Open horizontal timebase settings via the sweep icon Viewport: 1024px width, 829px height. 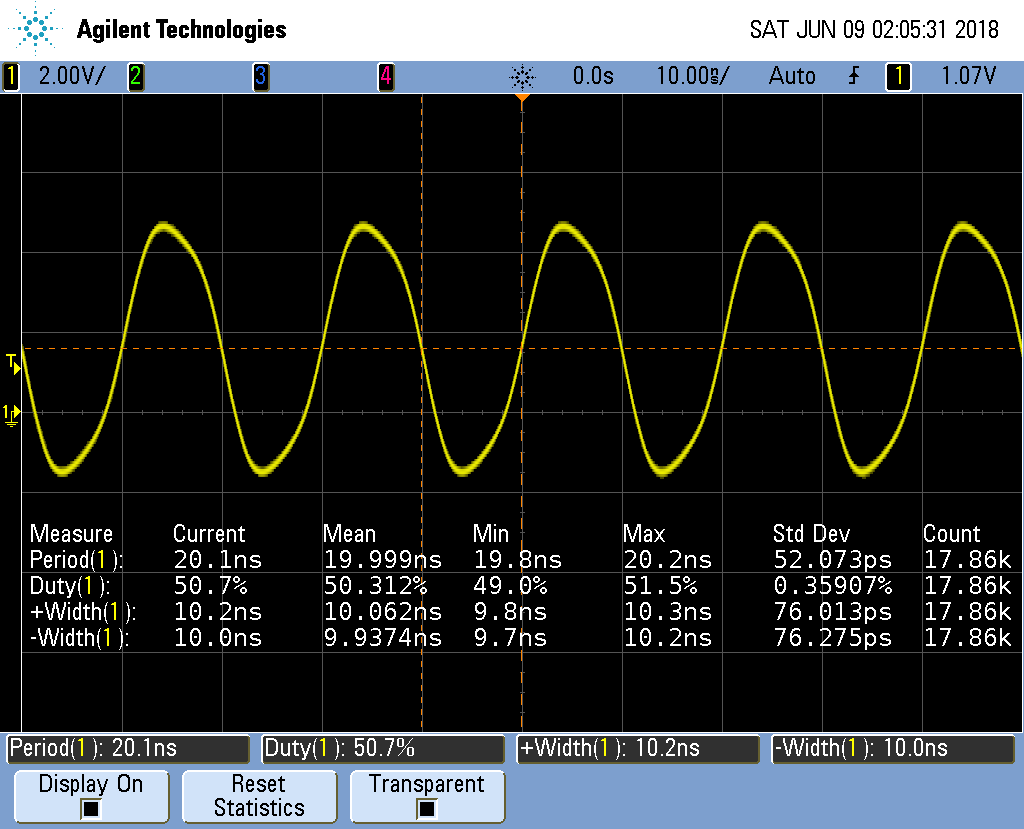click(x=522, y=75)
